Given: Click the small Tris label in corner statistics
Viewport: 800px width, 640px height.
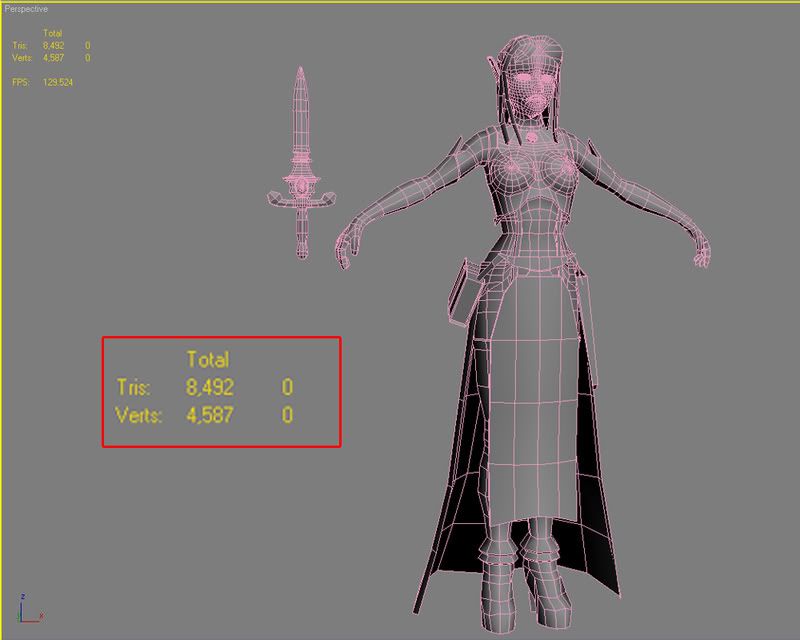Looking at the screenshot, I should click(x=20, y=46).
